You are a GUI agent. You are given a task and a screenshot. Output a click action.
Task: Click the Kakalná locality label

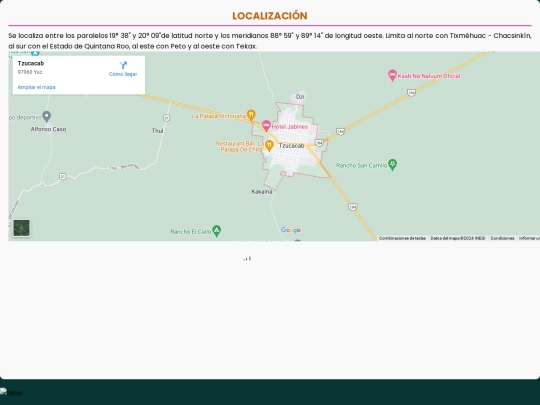pyautogui.click(x=262, y=191)
